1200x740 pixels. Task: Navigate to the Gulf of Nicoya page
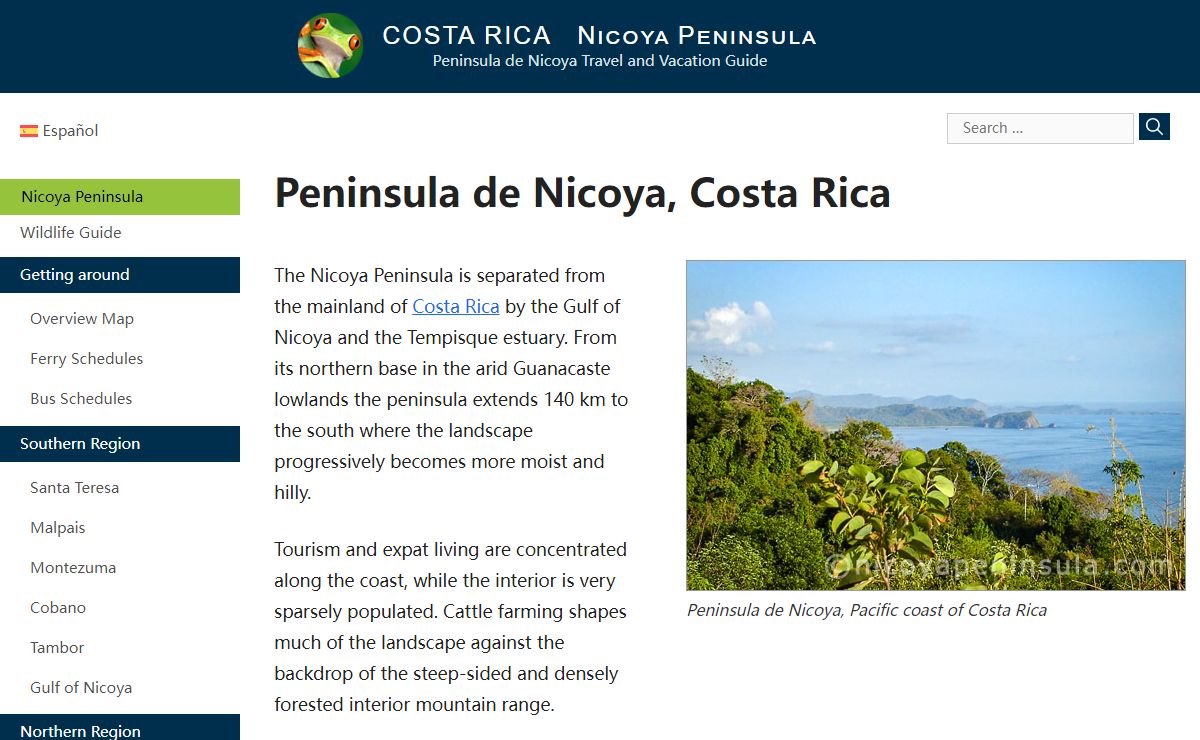(x=81, y=688)
